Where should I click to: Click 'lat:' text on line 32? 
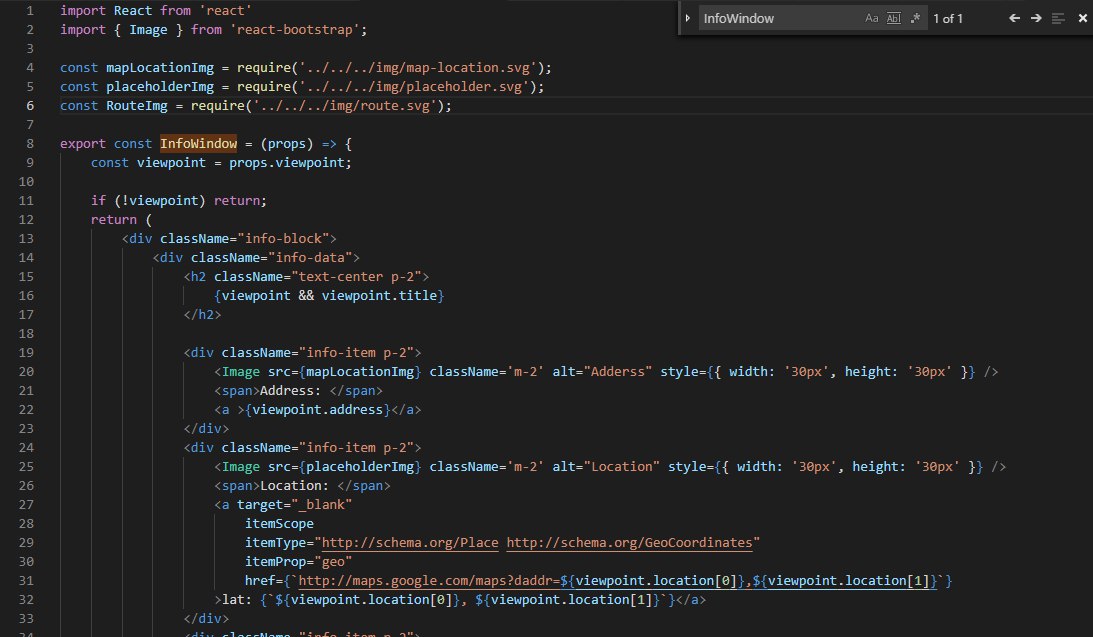coord(237,599)
